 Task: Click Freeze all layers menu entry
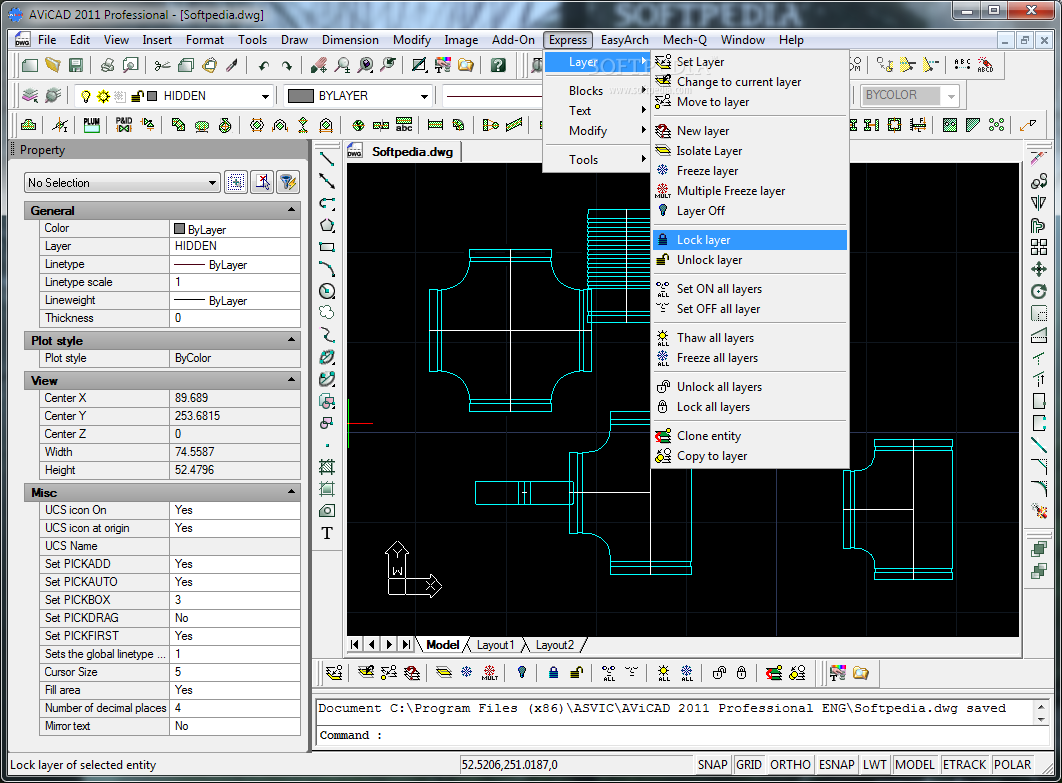(x=750, y=358)
